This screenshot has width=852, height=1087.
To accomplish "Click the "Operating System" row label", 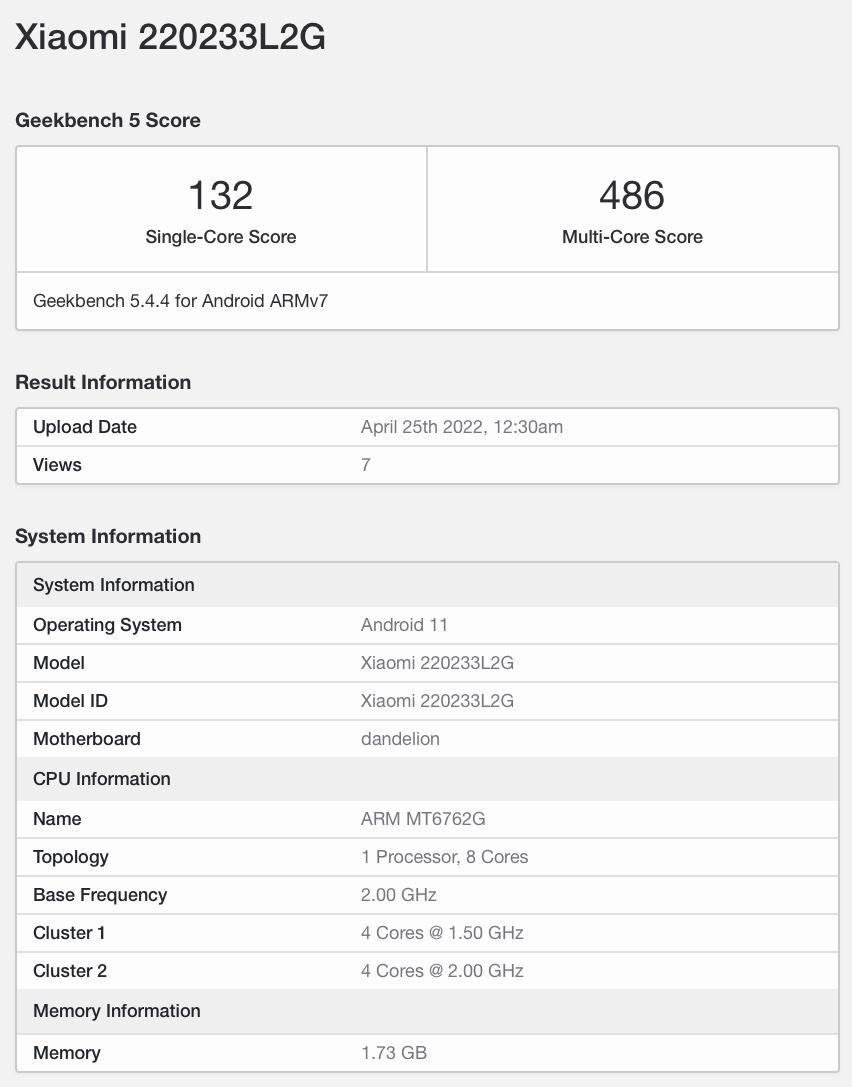I will 107,625.
